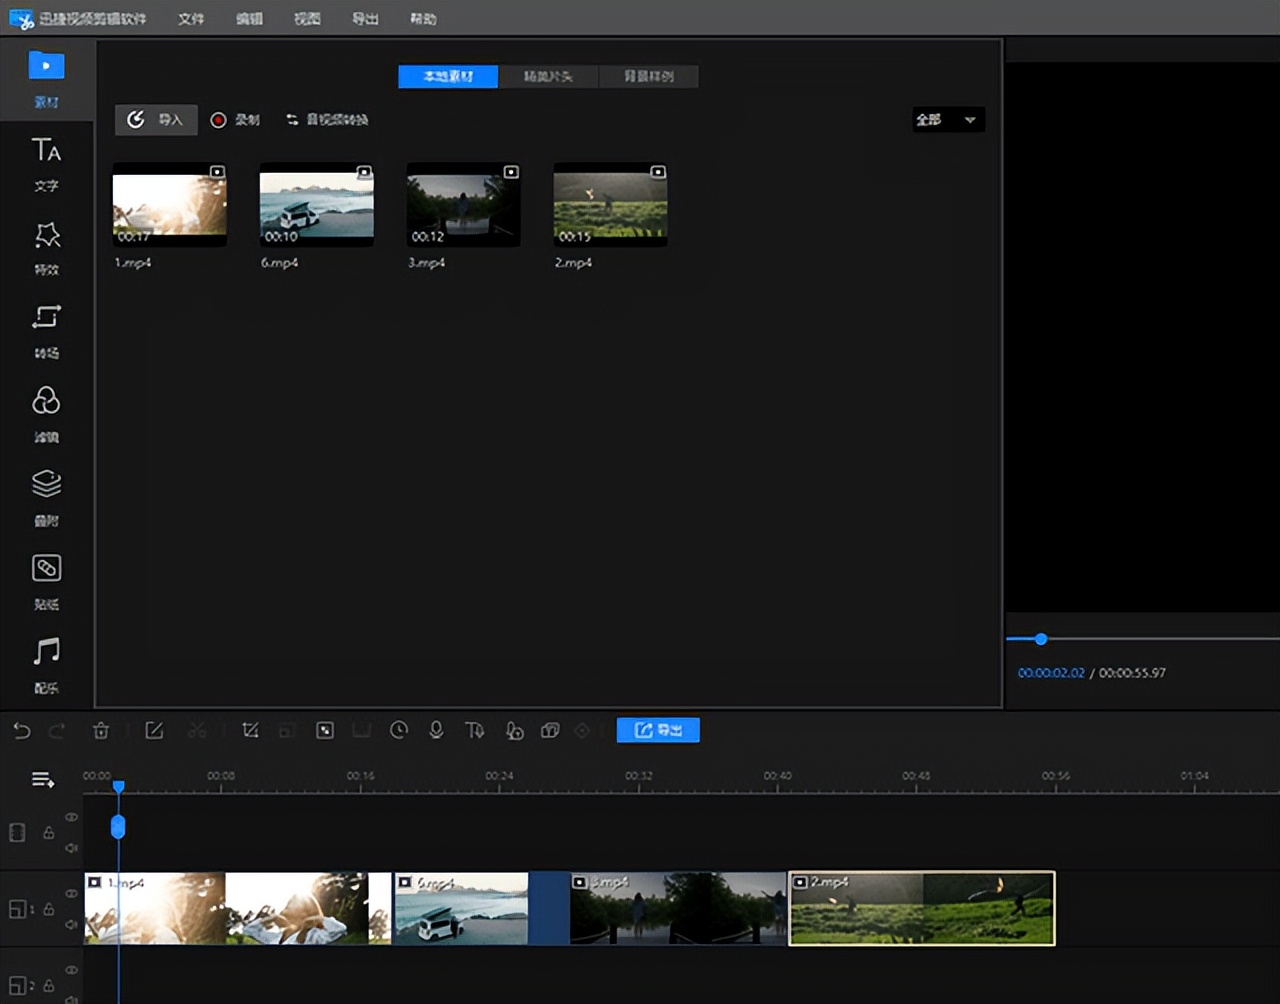The height and width of the screenshot is (1004, 1280).
Task: Click the undo arrow in the timeline toolbar
Action: (x=22, y=731)
